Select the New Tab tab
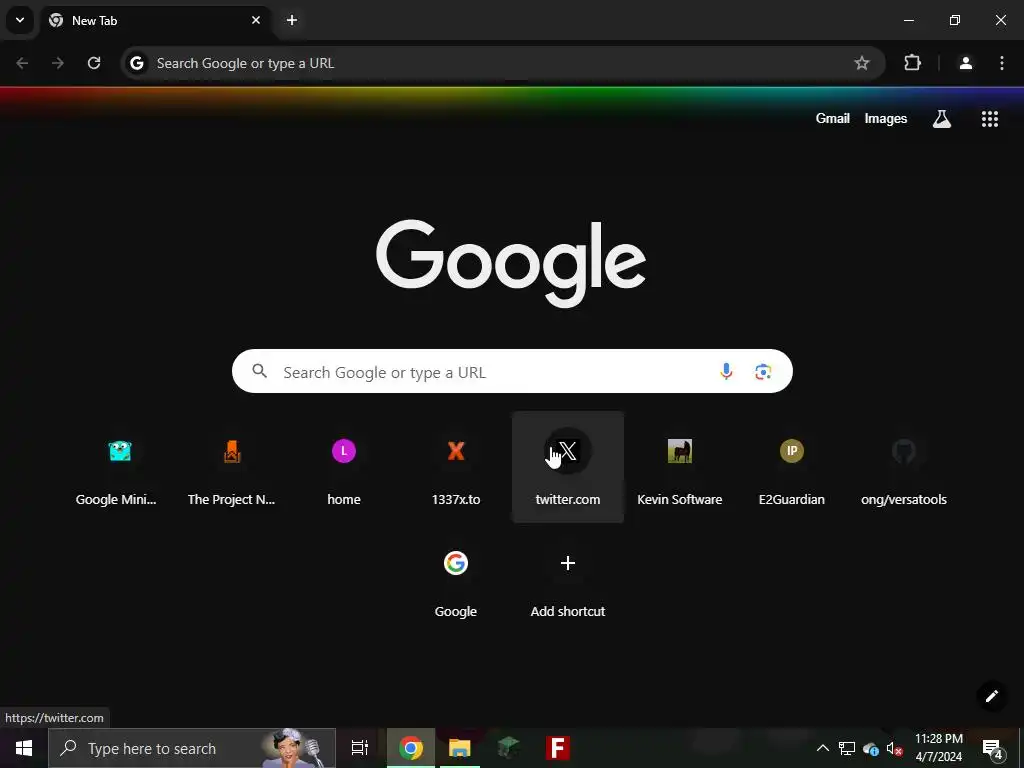This screenshot has height=768, width=1024. tap(155, 20)
